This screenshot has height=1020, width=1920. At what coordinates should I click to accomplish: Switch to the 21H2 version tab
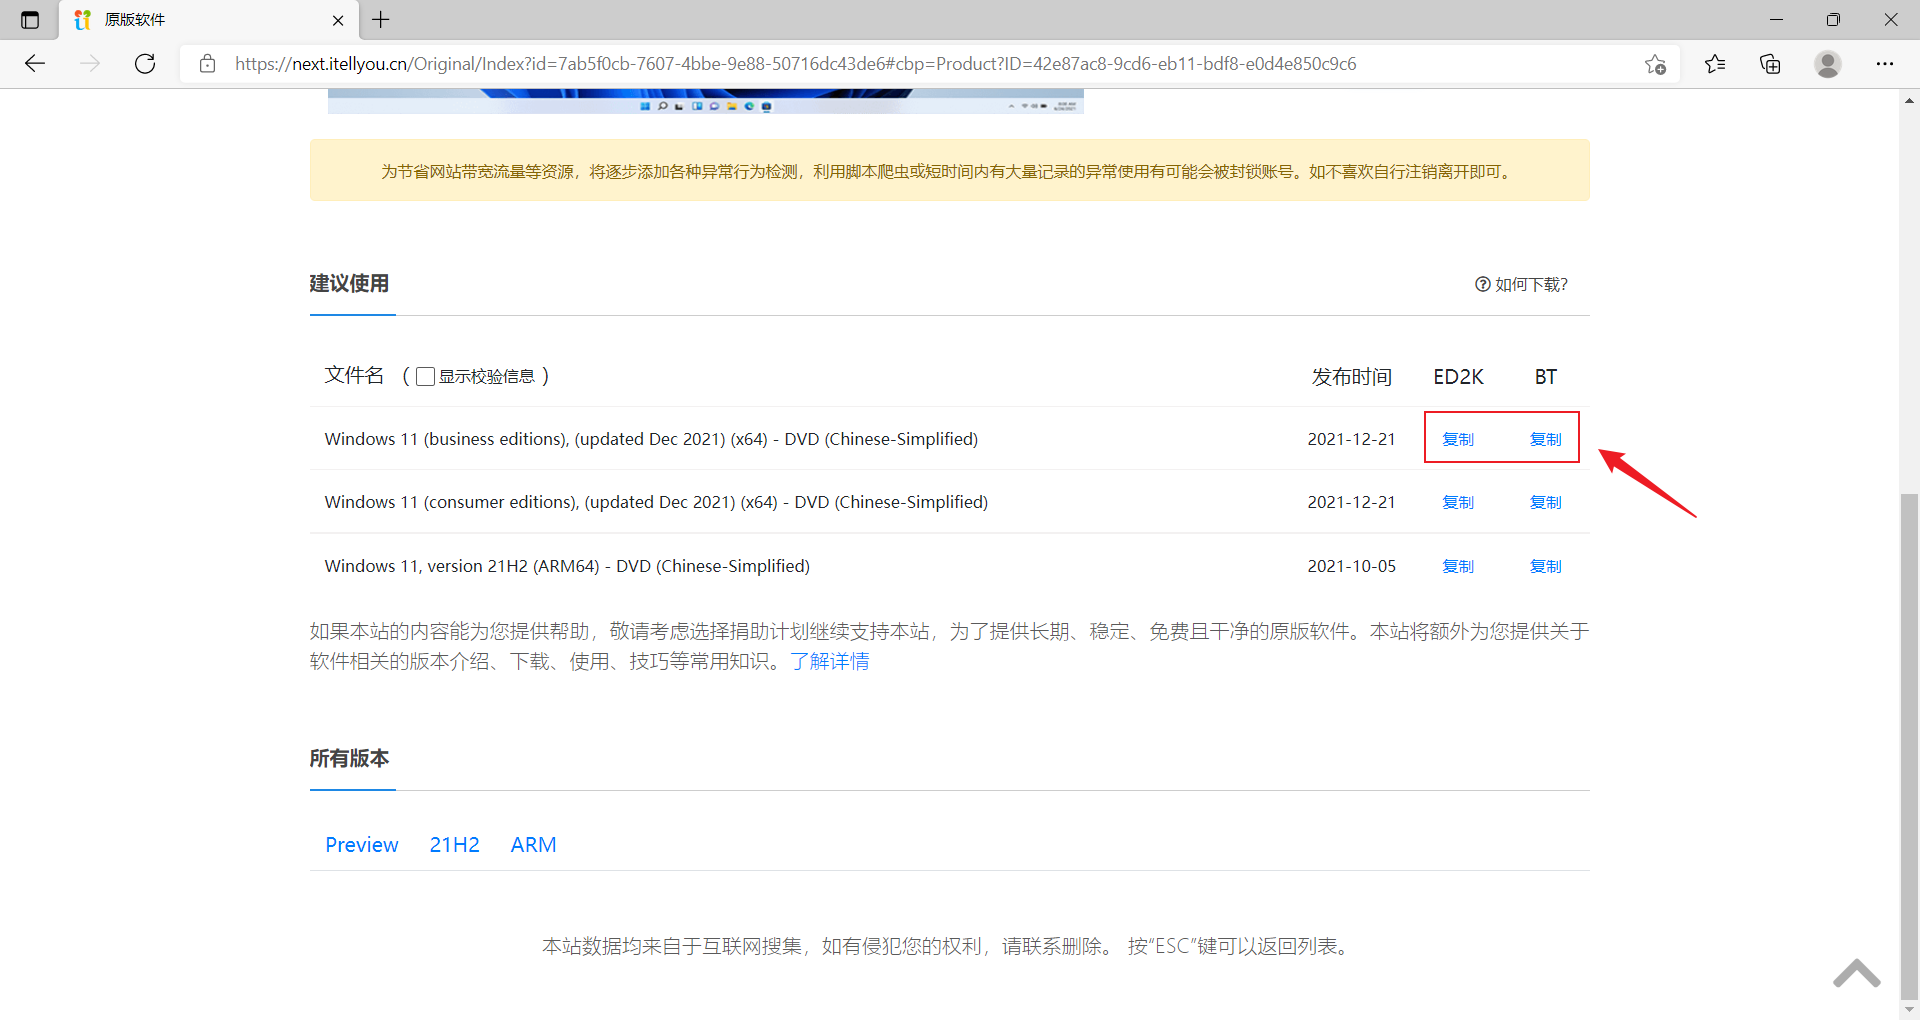[455, 845]
